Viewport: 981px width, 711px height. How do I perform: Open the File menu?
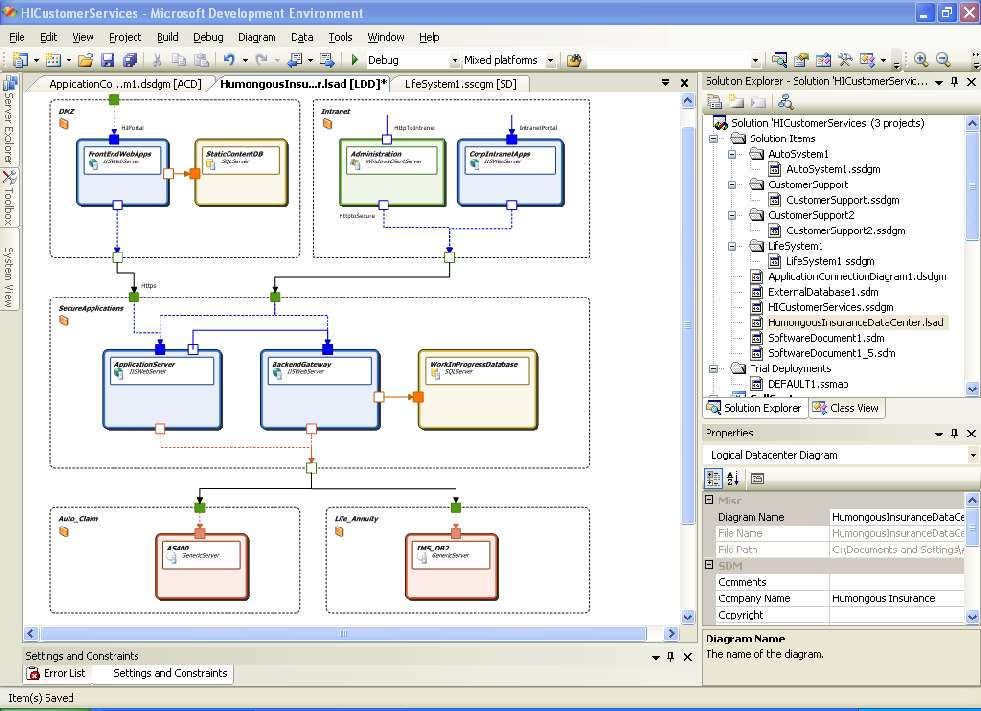point(17,37)
